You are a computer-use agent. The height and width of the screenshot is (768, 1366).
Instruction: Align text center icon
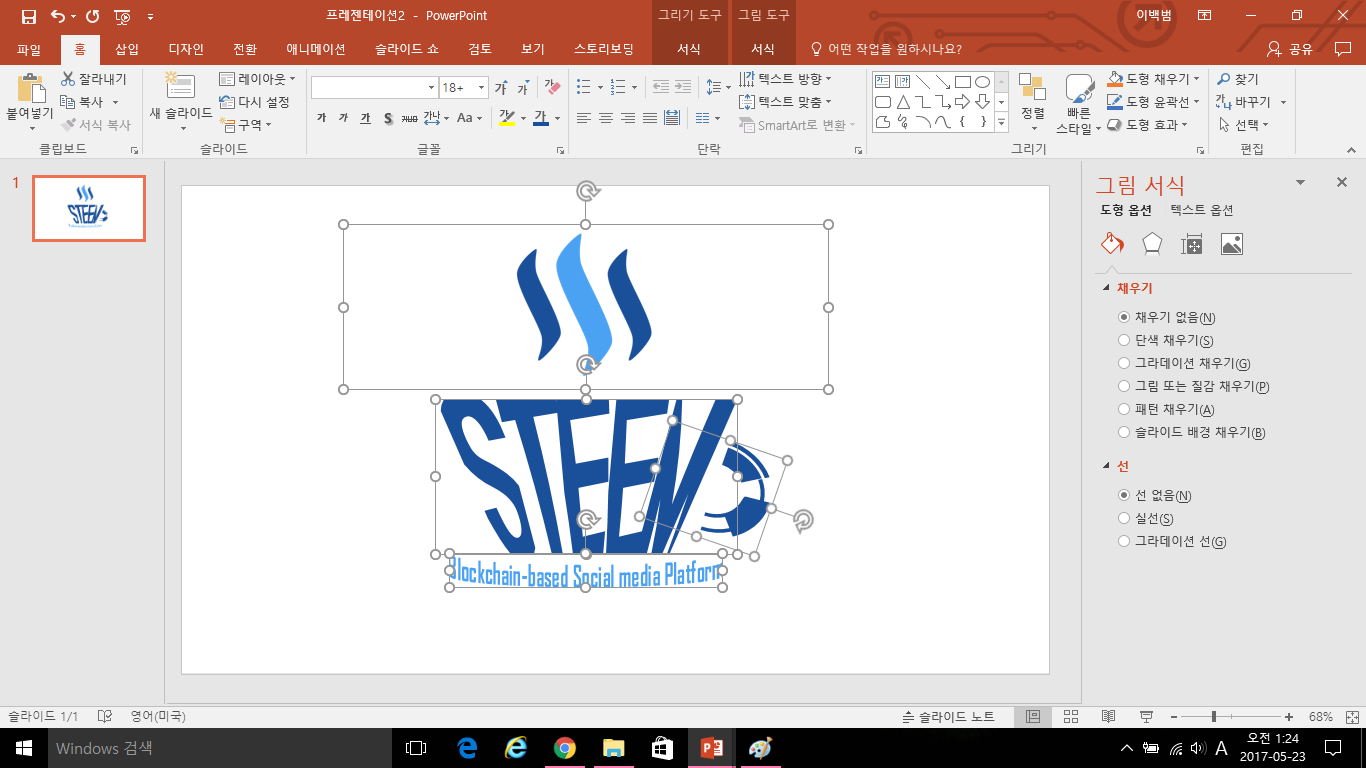pos(606,118)
